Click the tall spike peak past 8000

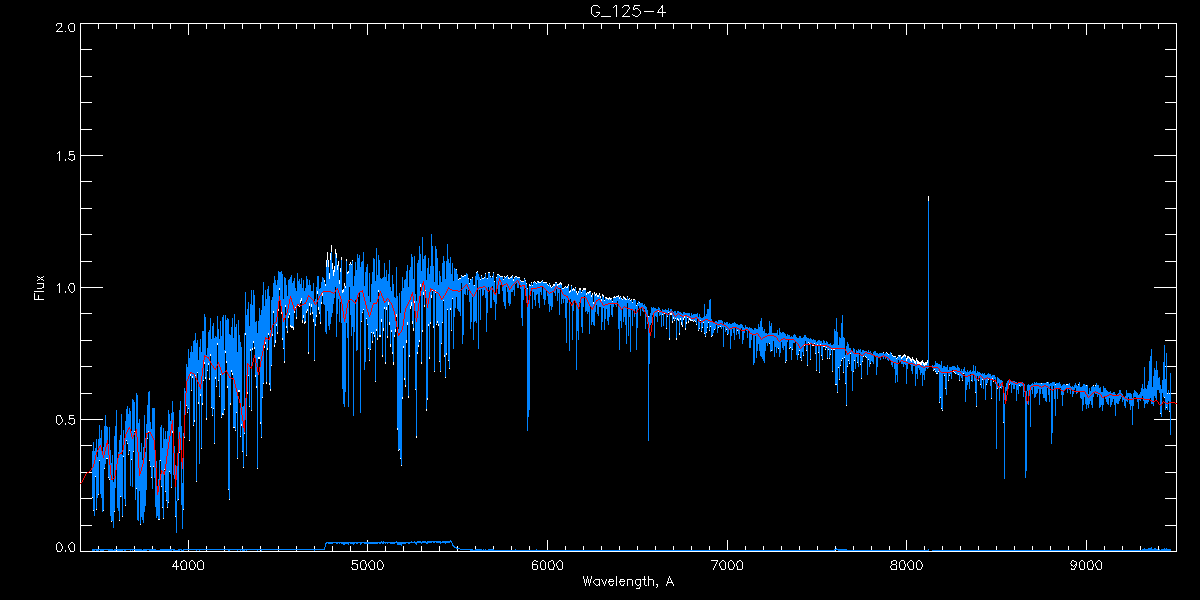pyautogui.click(x=928, y=199)
